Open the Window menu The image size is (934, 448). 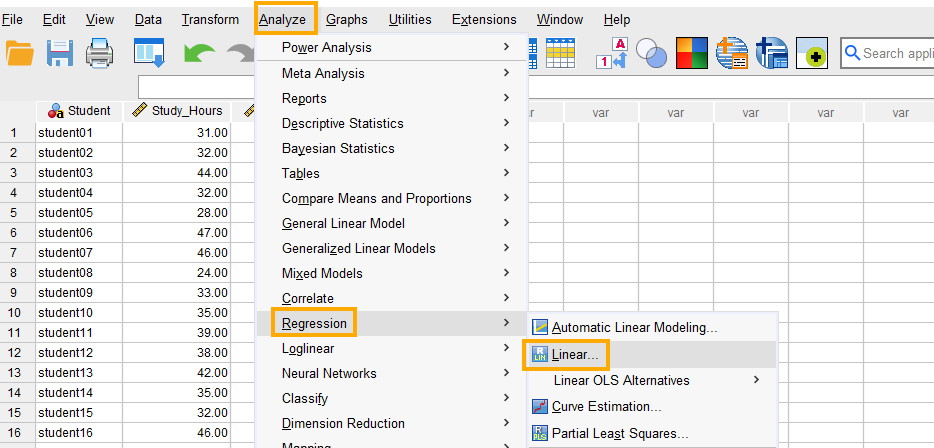(x=559, y=20)
